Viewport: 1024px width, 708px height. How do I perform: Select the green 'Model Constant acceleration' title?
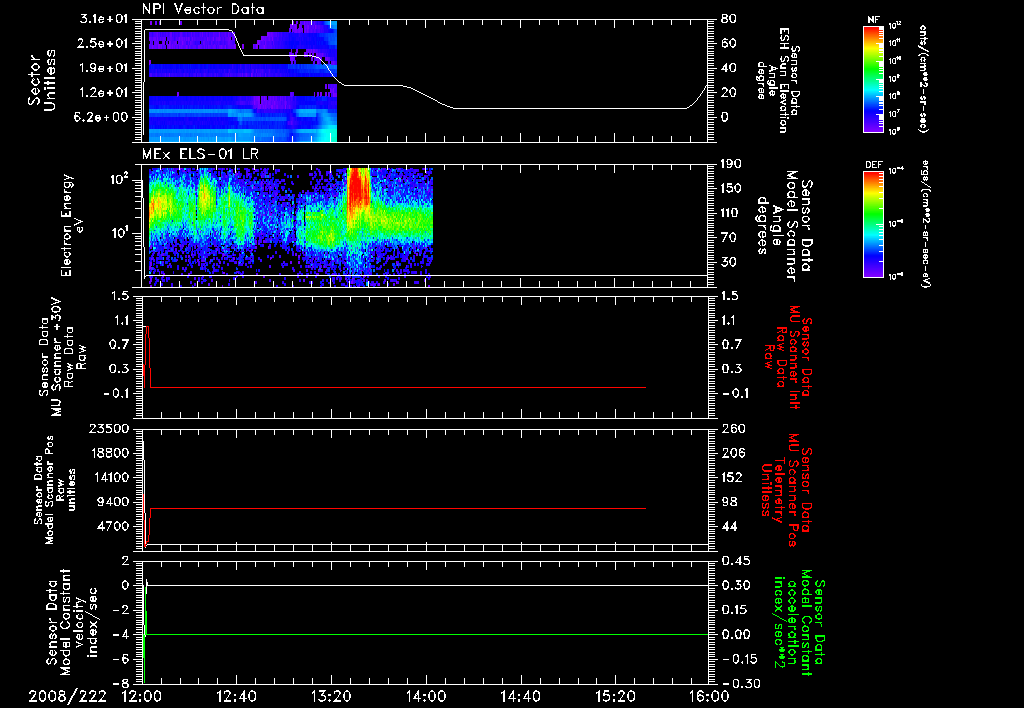click(x=800, y=623)
